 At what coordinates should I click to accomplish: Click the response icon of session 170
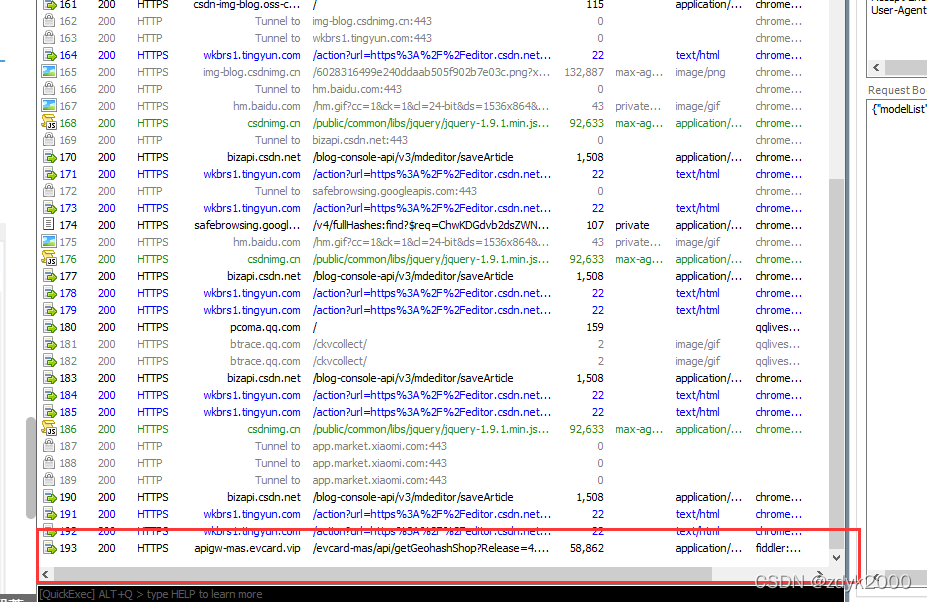[49, 157]
